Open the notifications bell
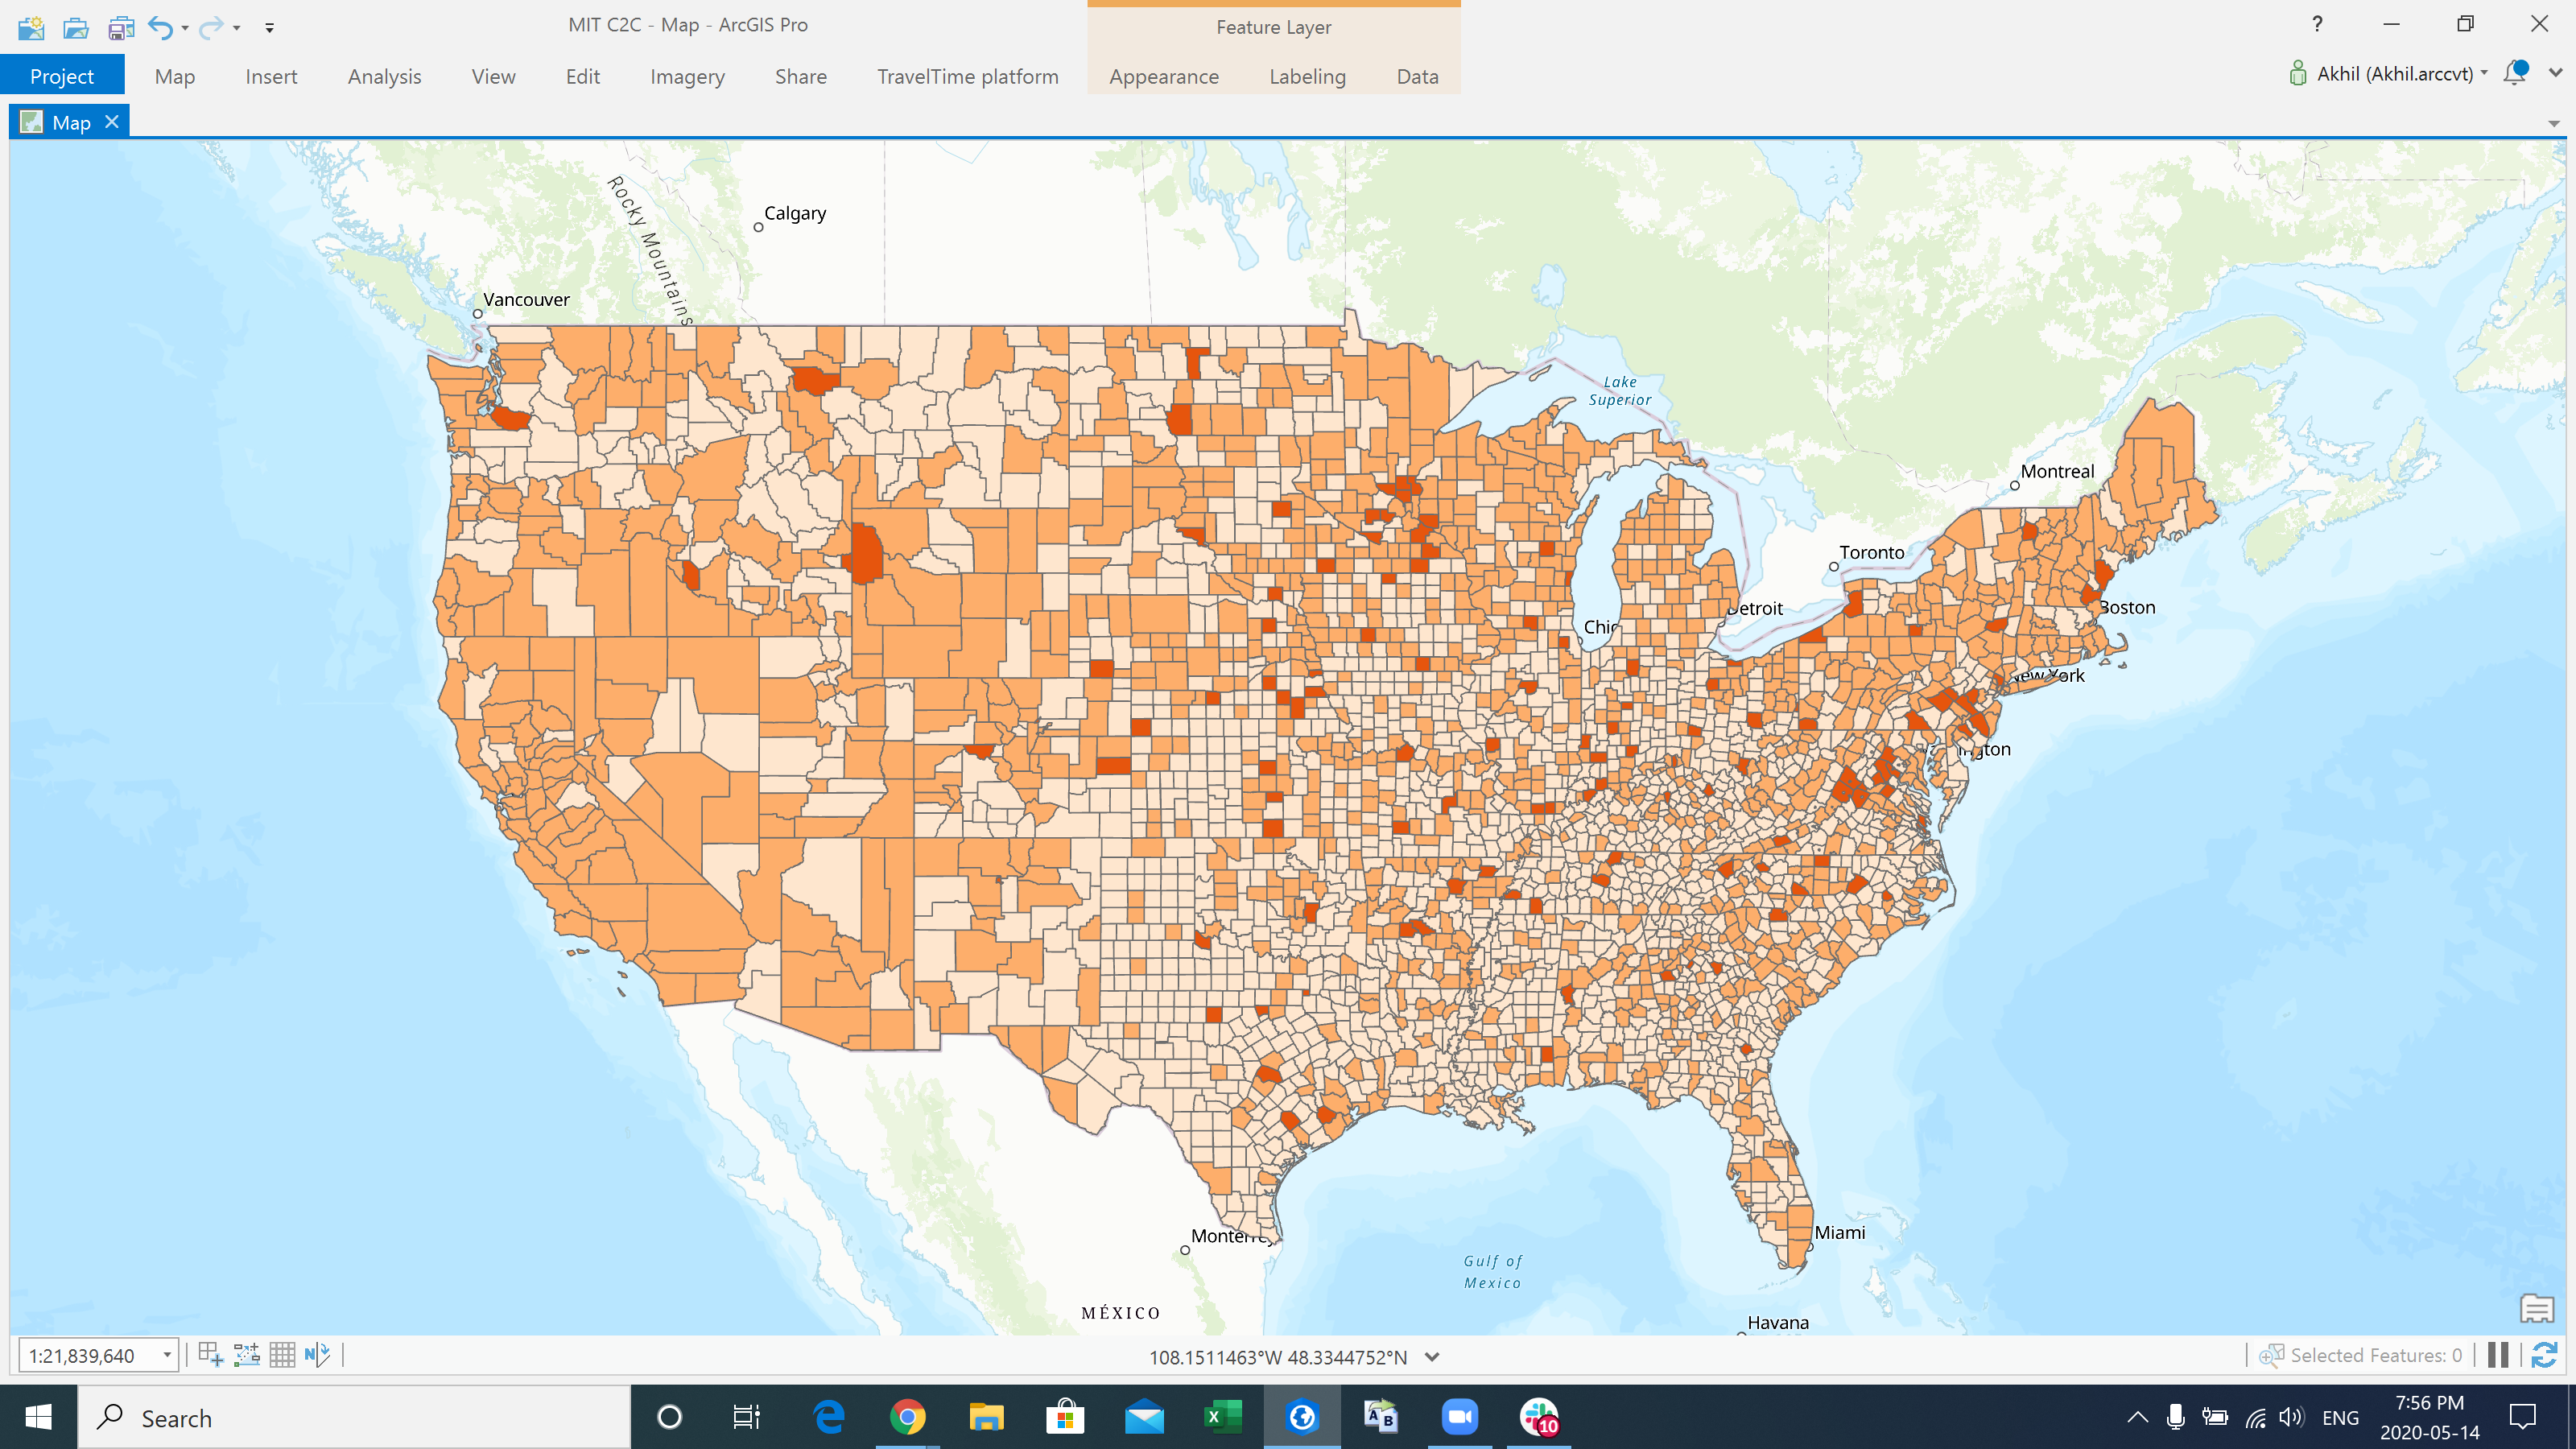The image size is (2576, 1449). [x=2515, y=73]
